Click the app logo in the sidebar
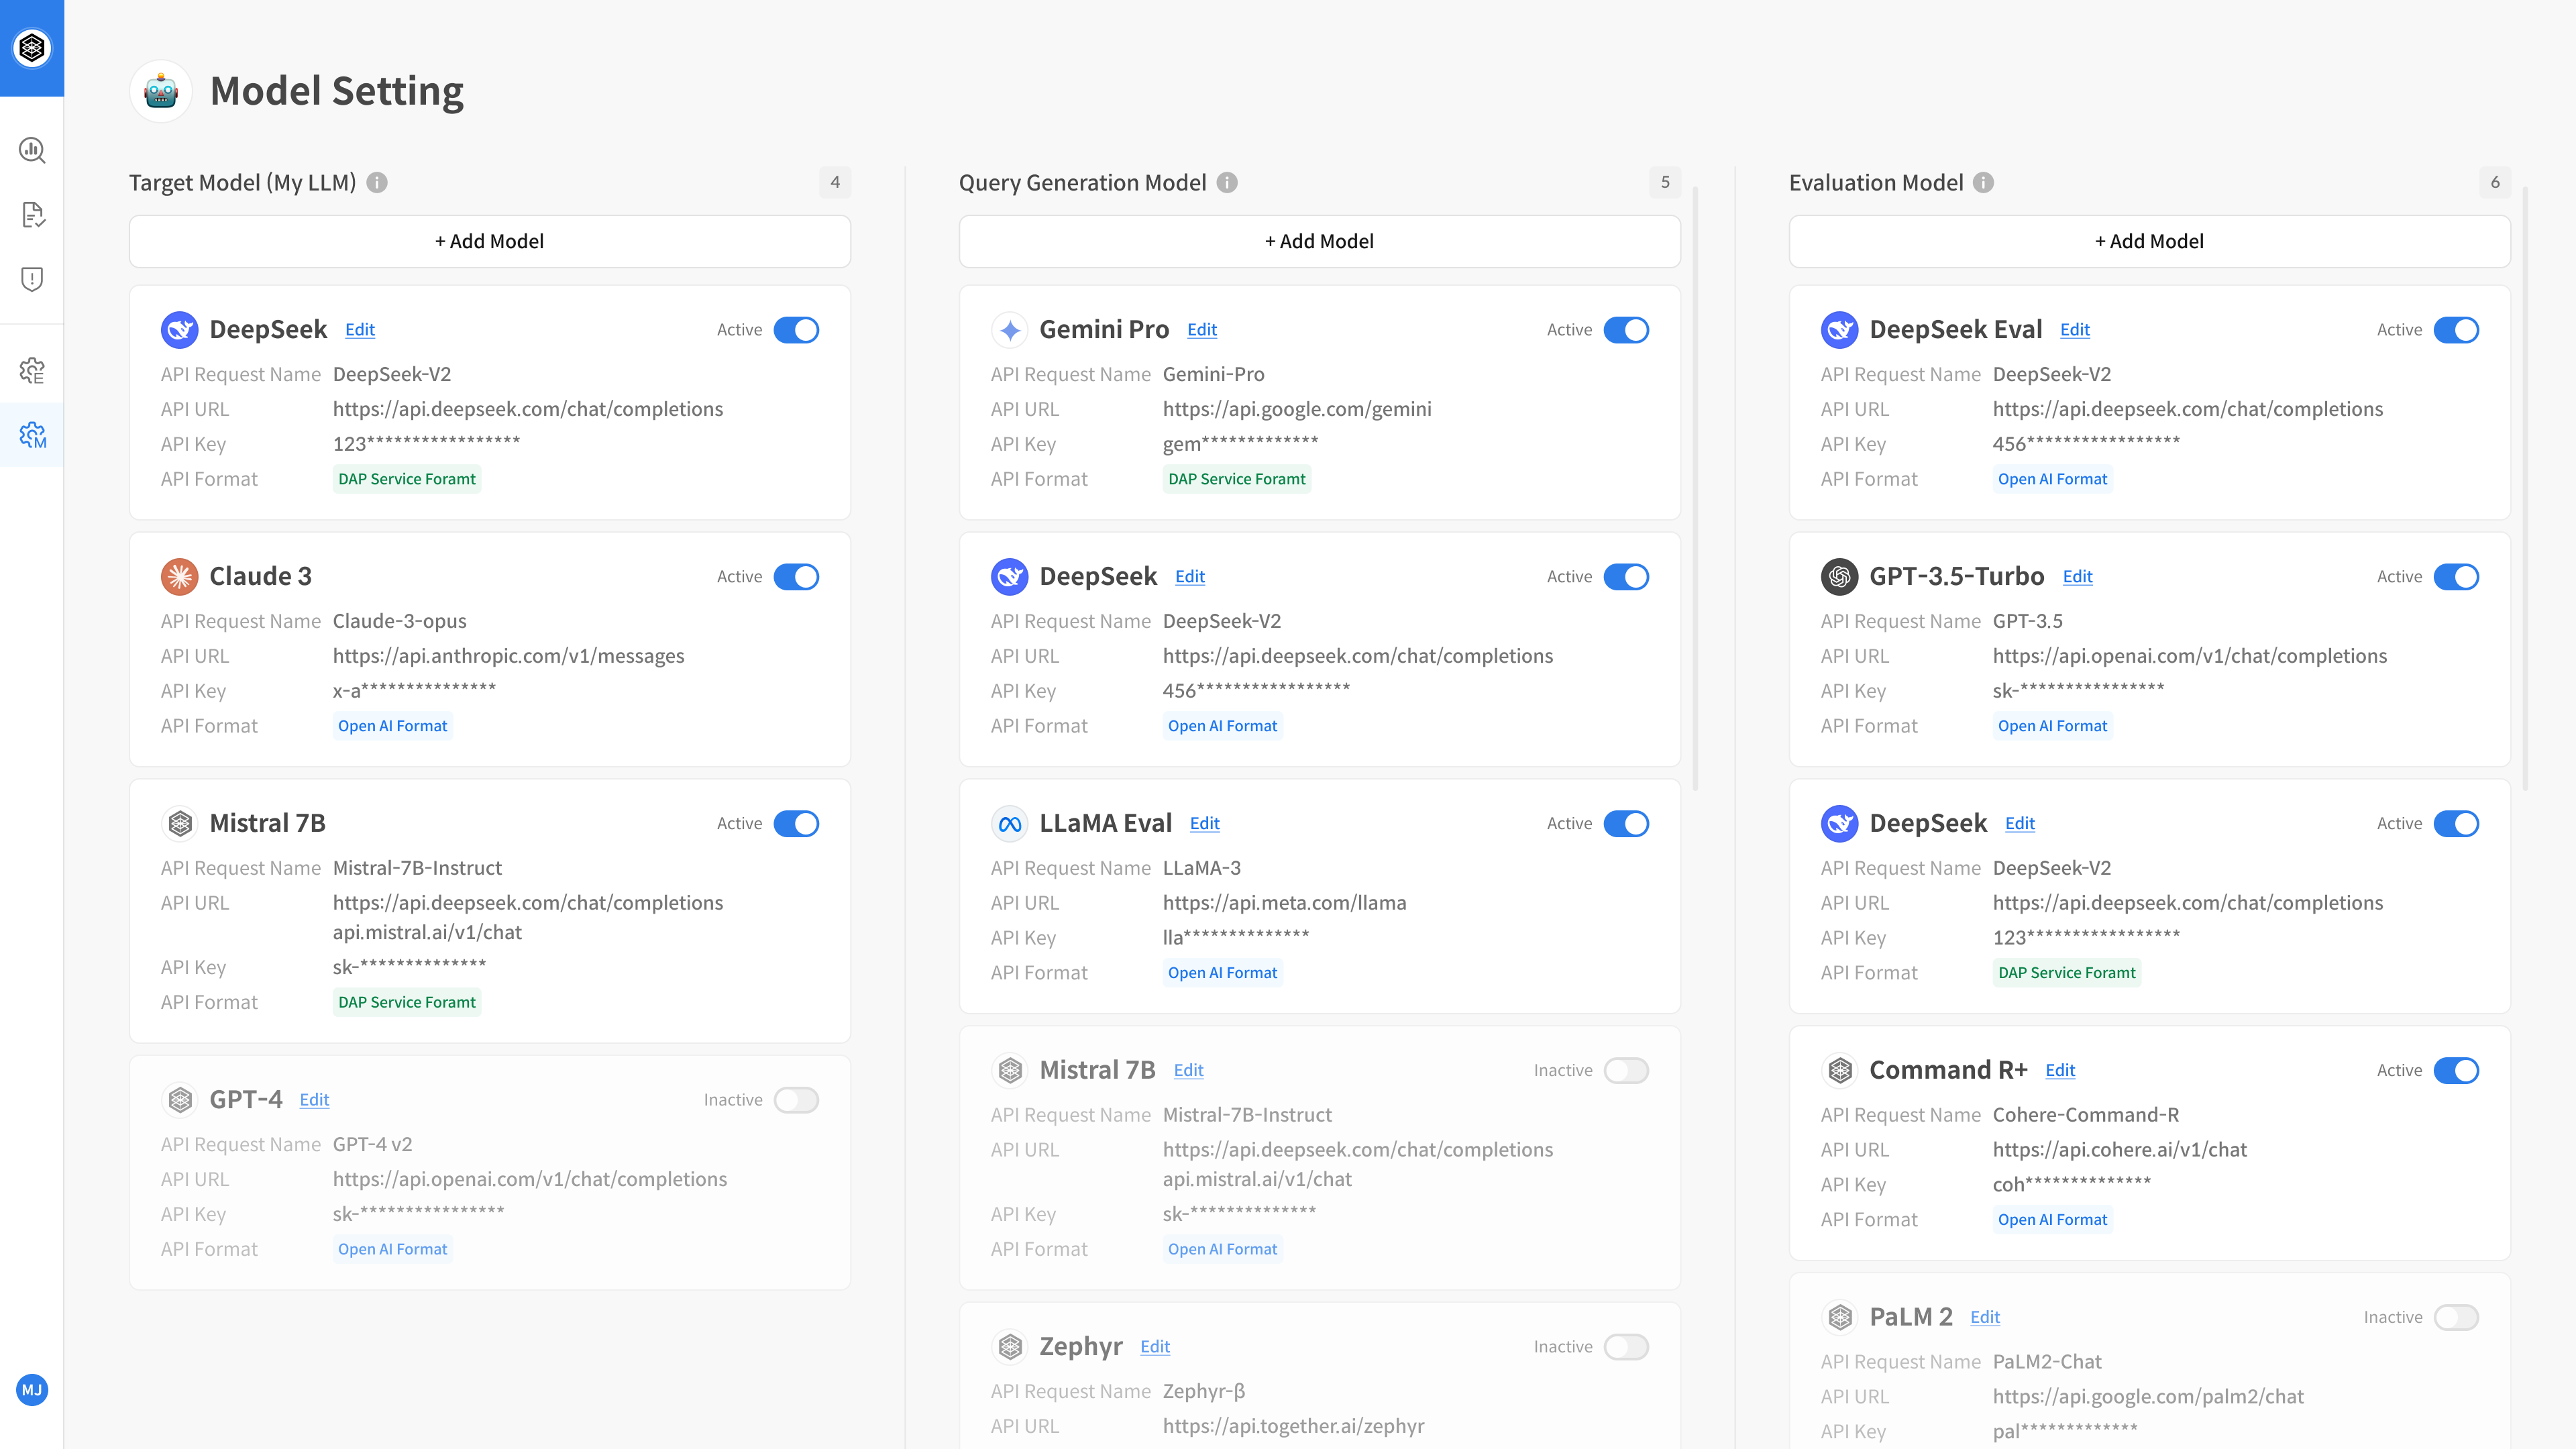 click(x=32, y=47)
